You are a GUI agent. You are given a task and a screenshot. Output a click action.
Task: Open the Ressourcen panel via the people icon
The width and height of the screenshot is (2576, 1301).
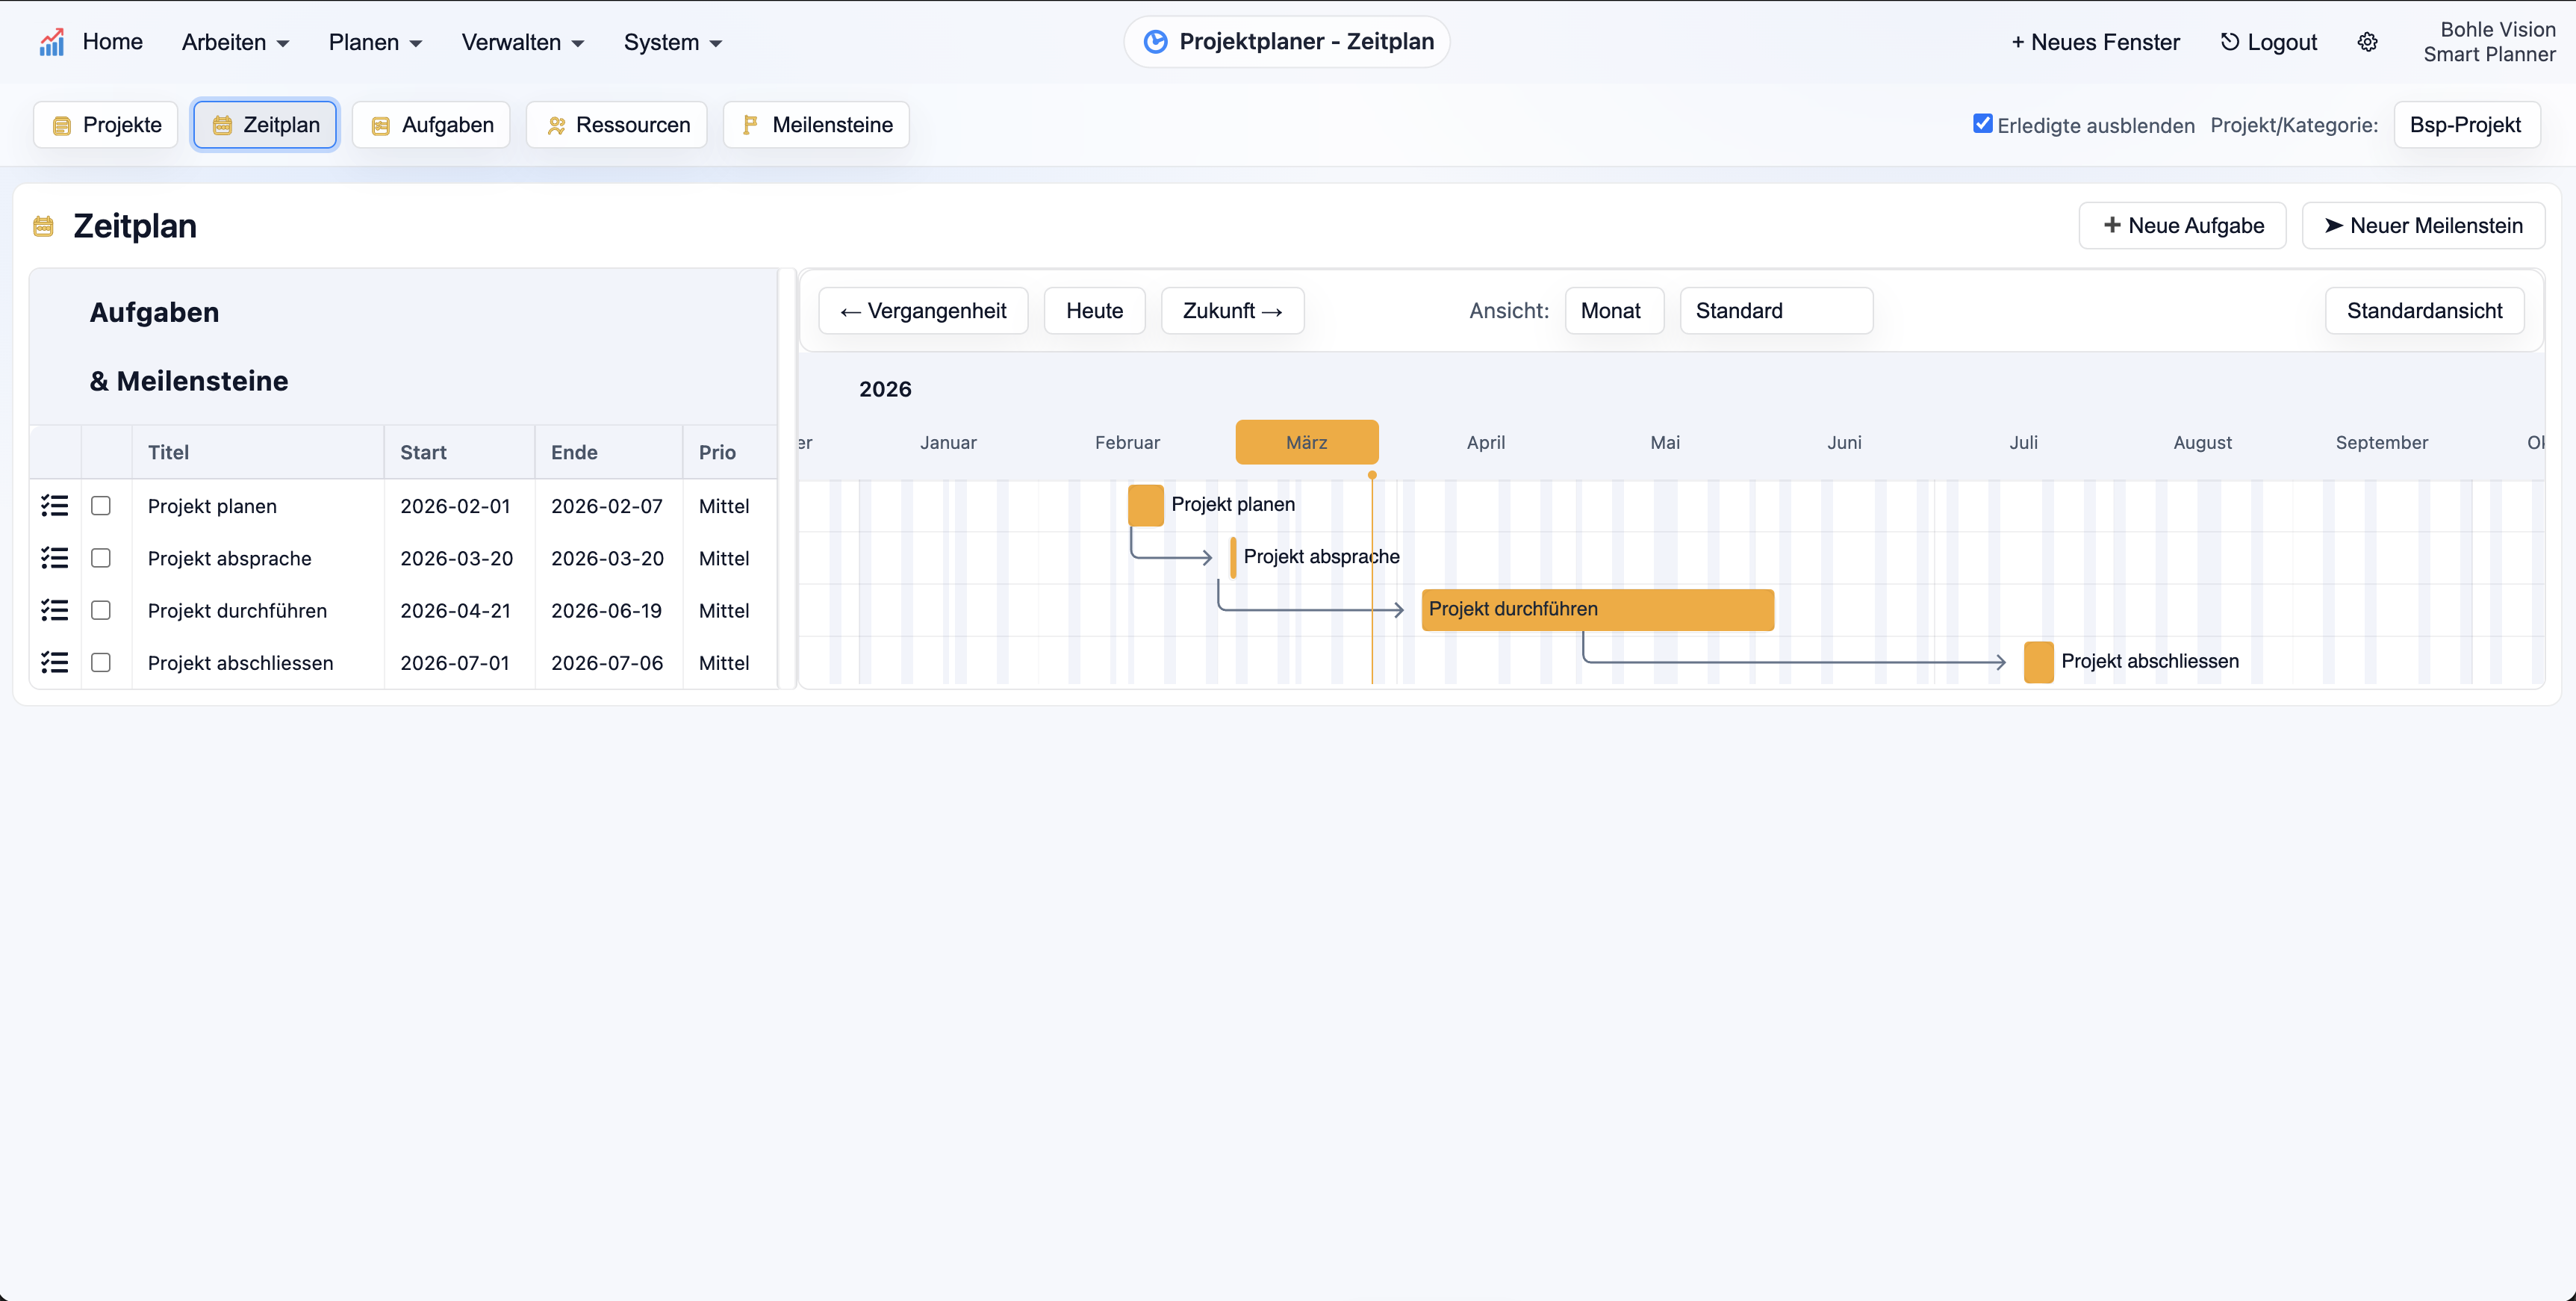tap(557, 124)
